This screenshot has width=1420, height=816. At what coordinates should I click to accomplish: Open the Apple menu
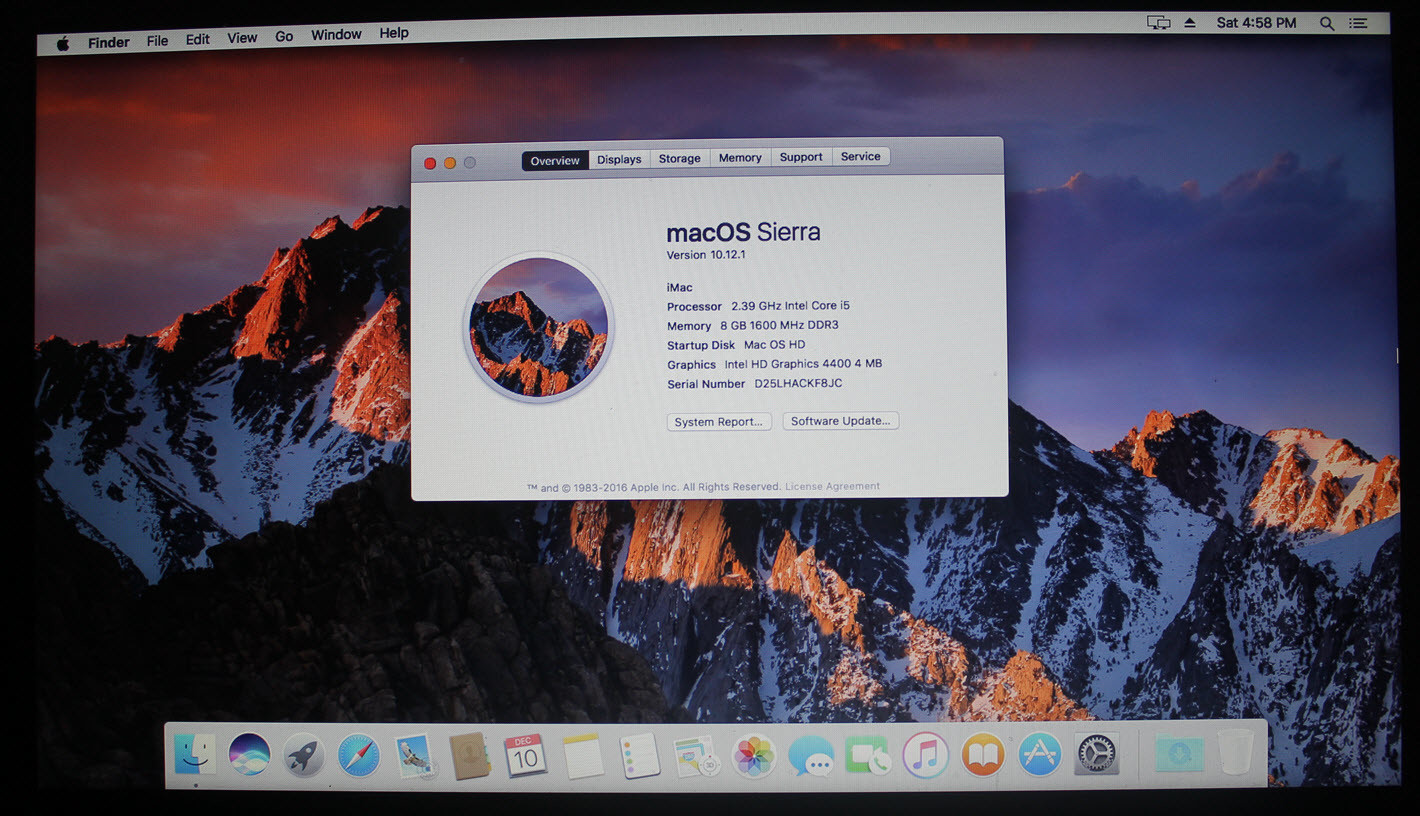point(63,43)
